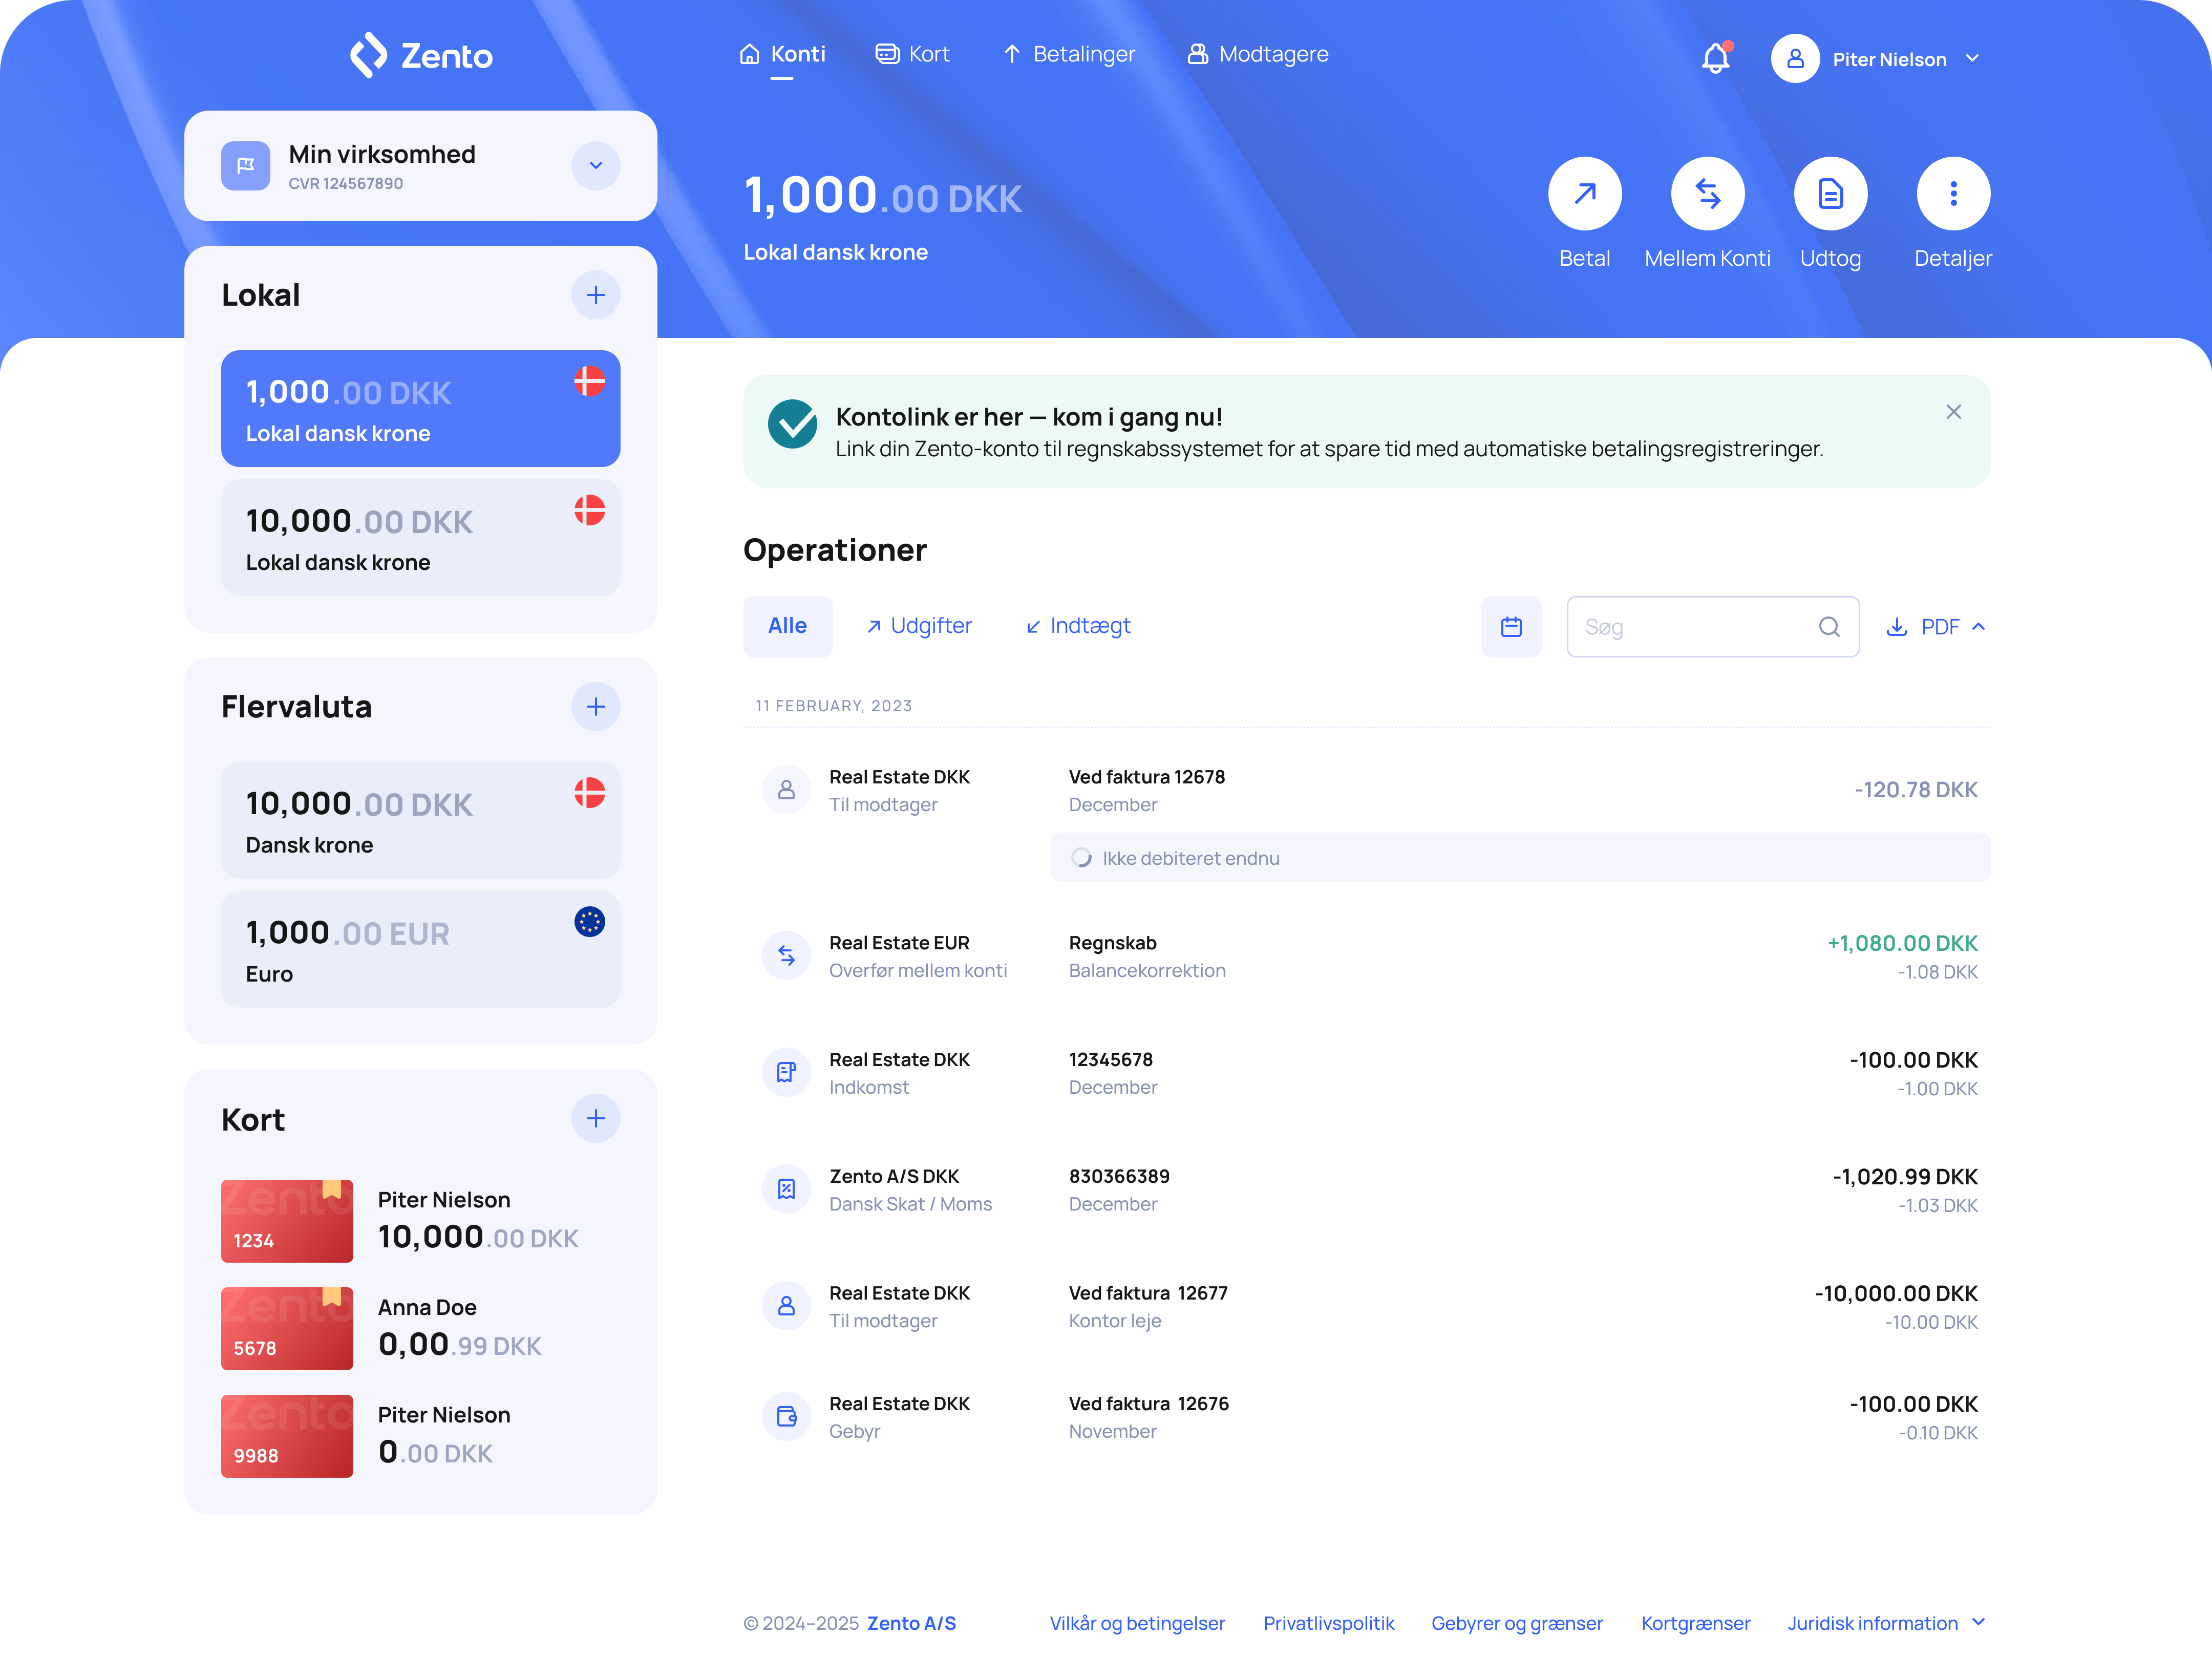Add a new Kort card

[595, 1118]
